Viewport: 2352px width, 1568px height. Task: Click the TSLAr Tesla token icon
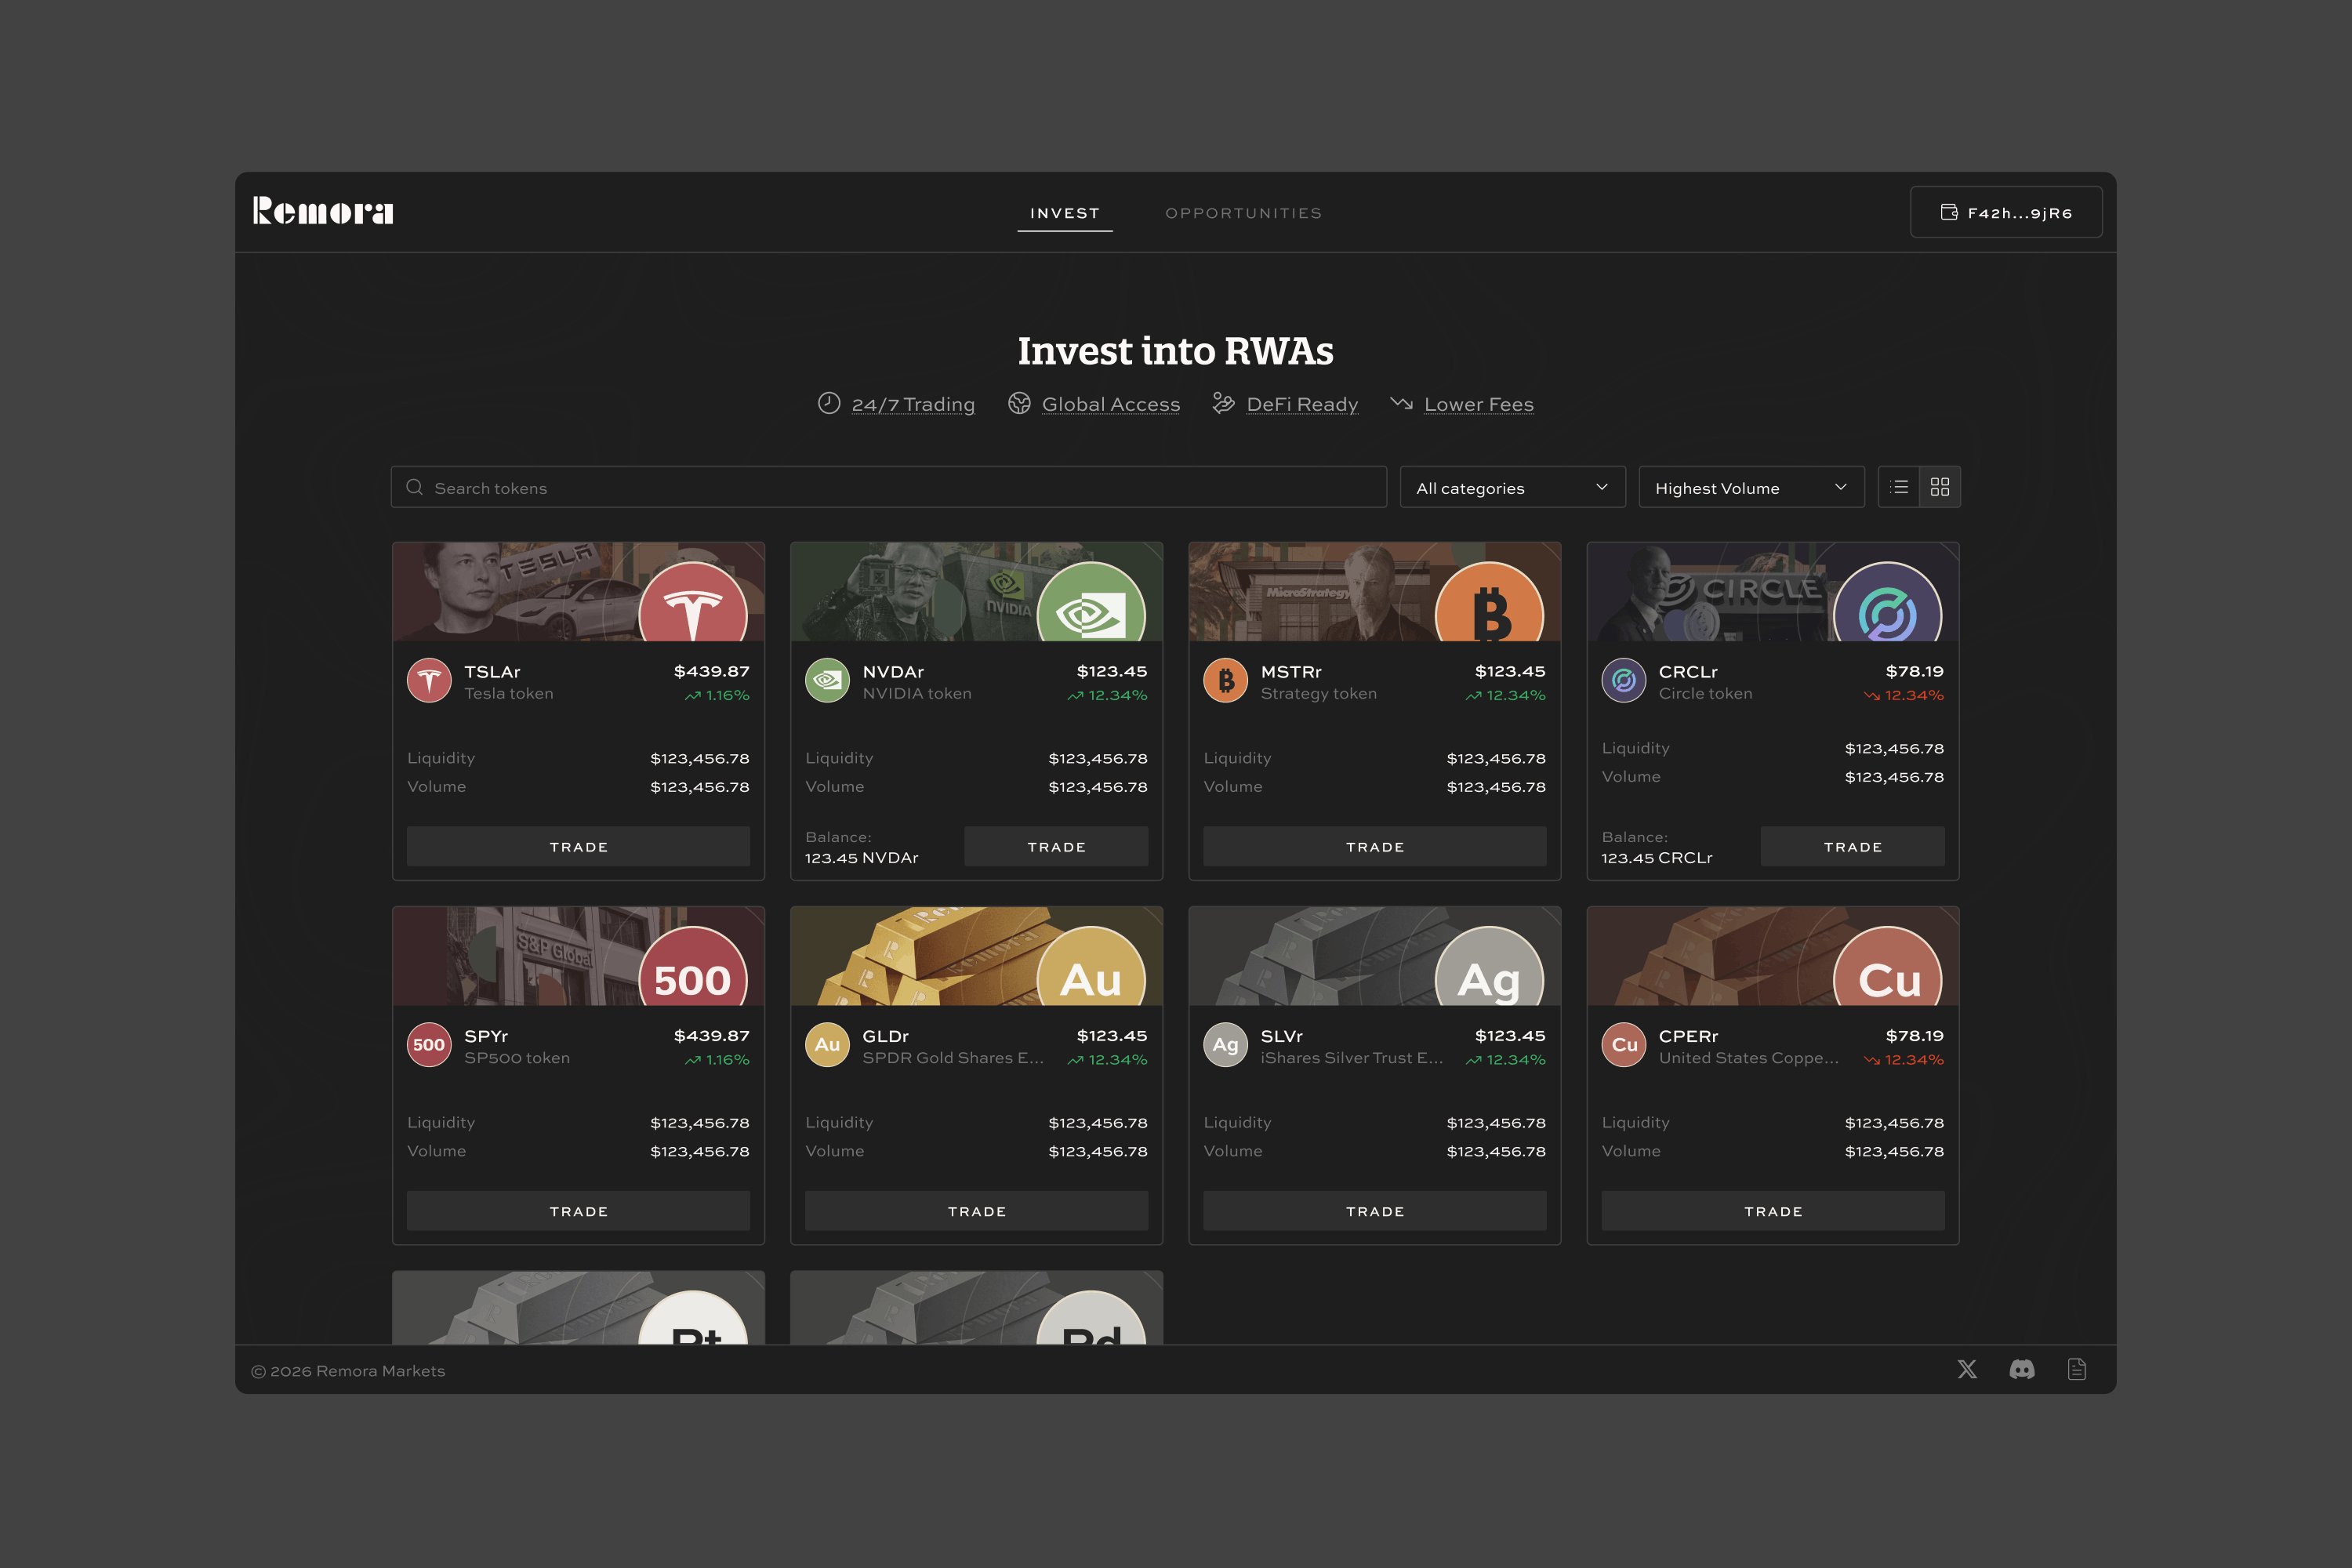click(429, 681)
